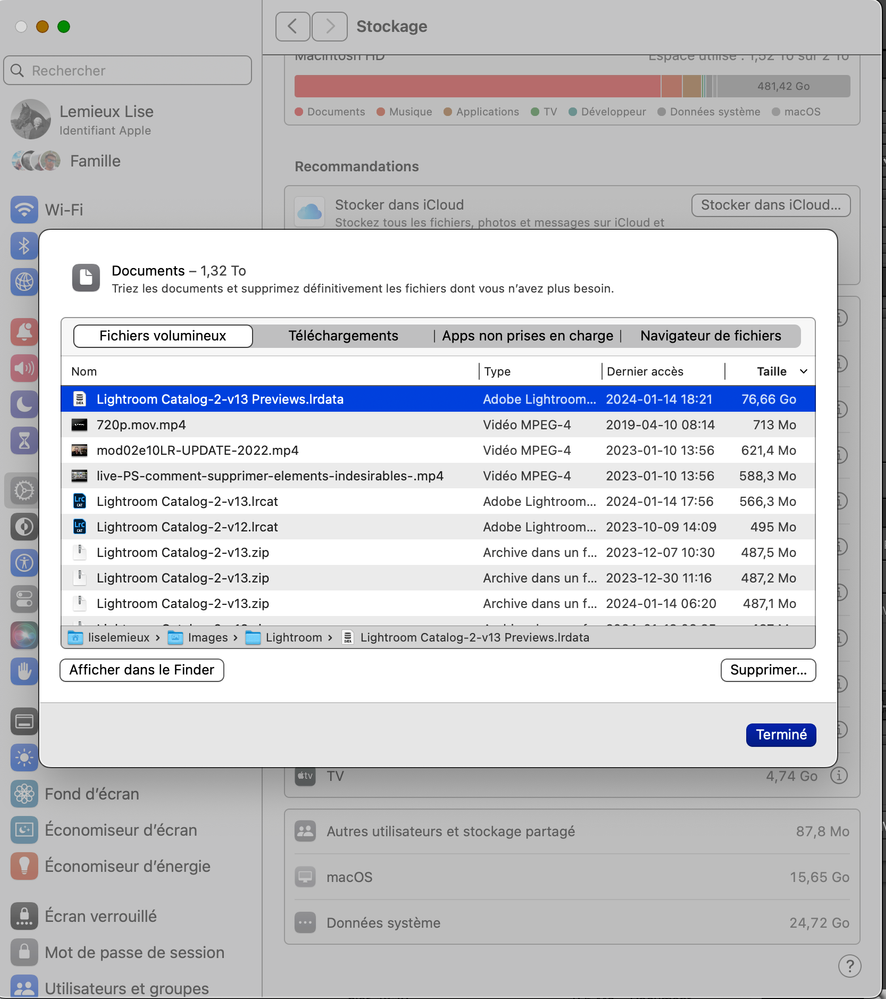Click the 713 Mo size cell
The height and width of the screenshot is (999, 886).
pos(774,424)
